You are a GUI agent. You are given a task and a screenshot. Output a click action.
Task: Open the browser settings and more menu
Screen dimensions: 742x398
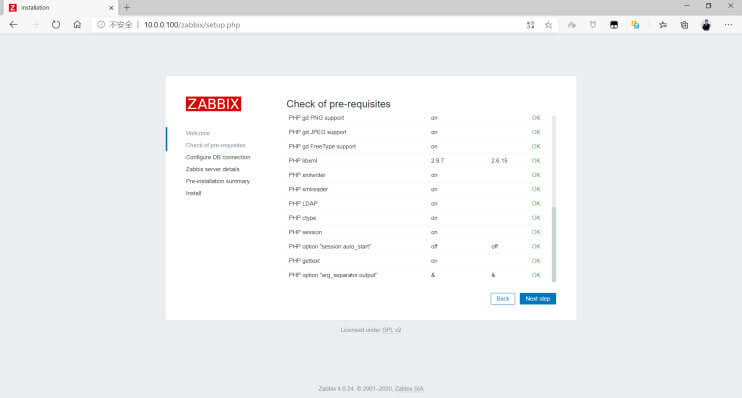728,25
